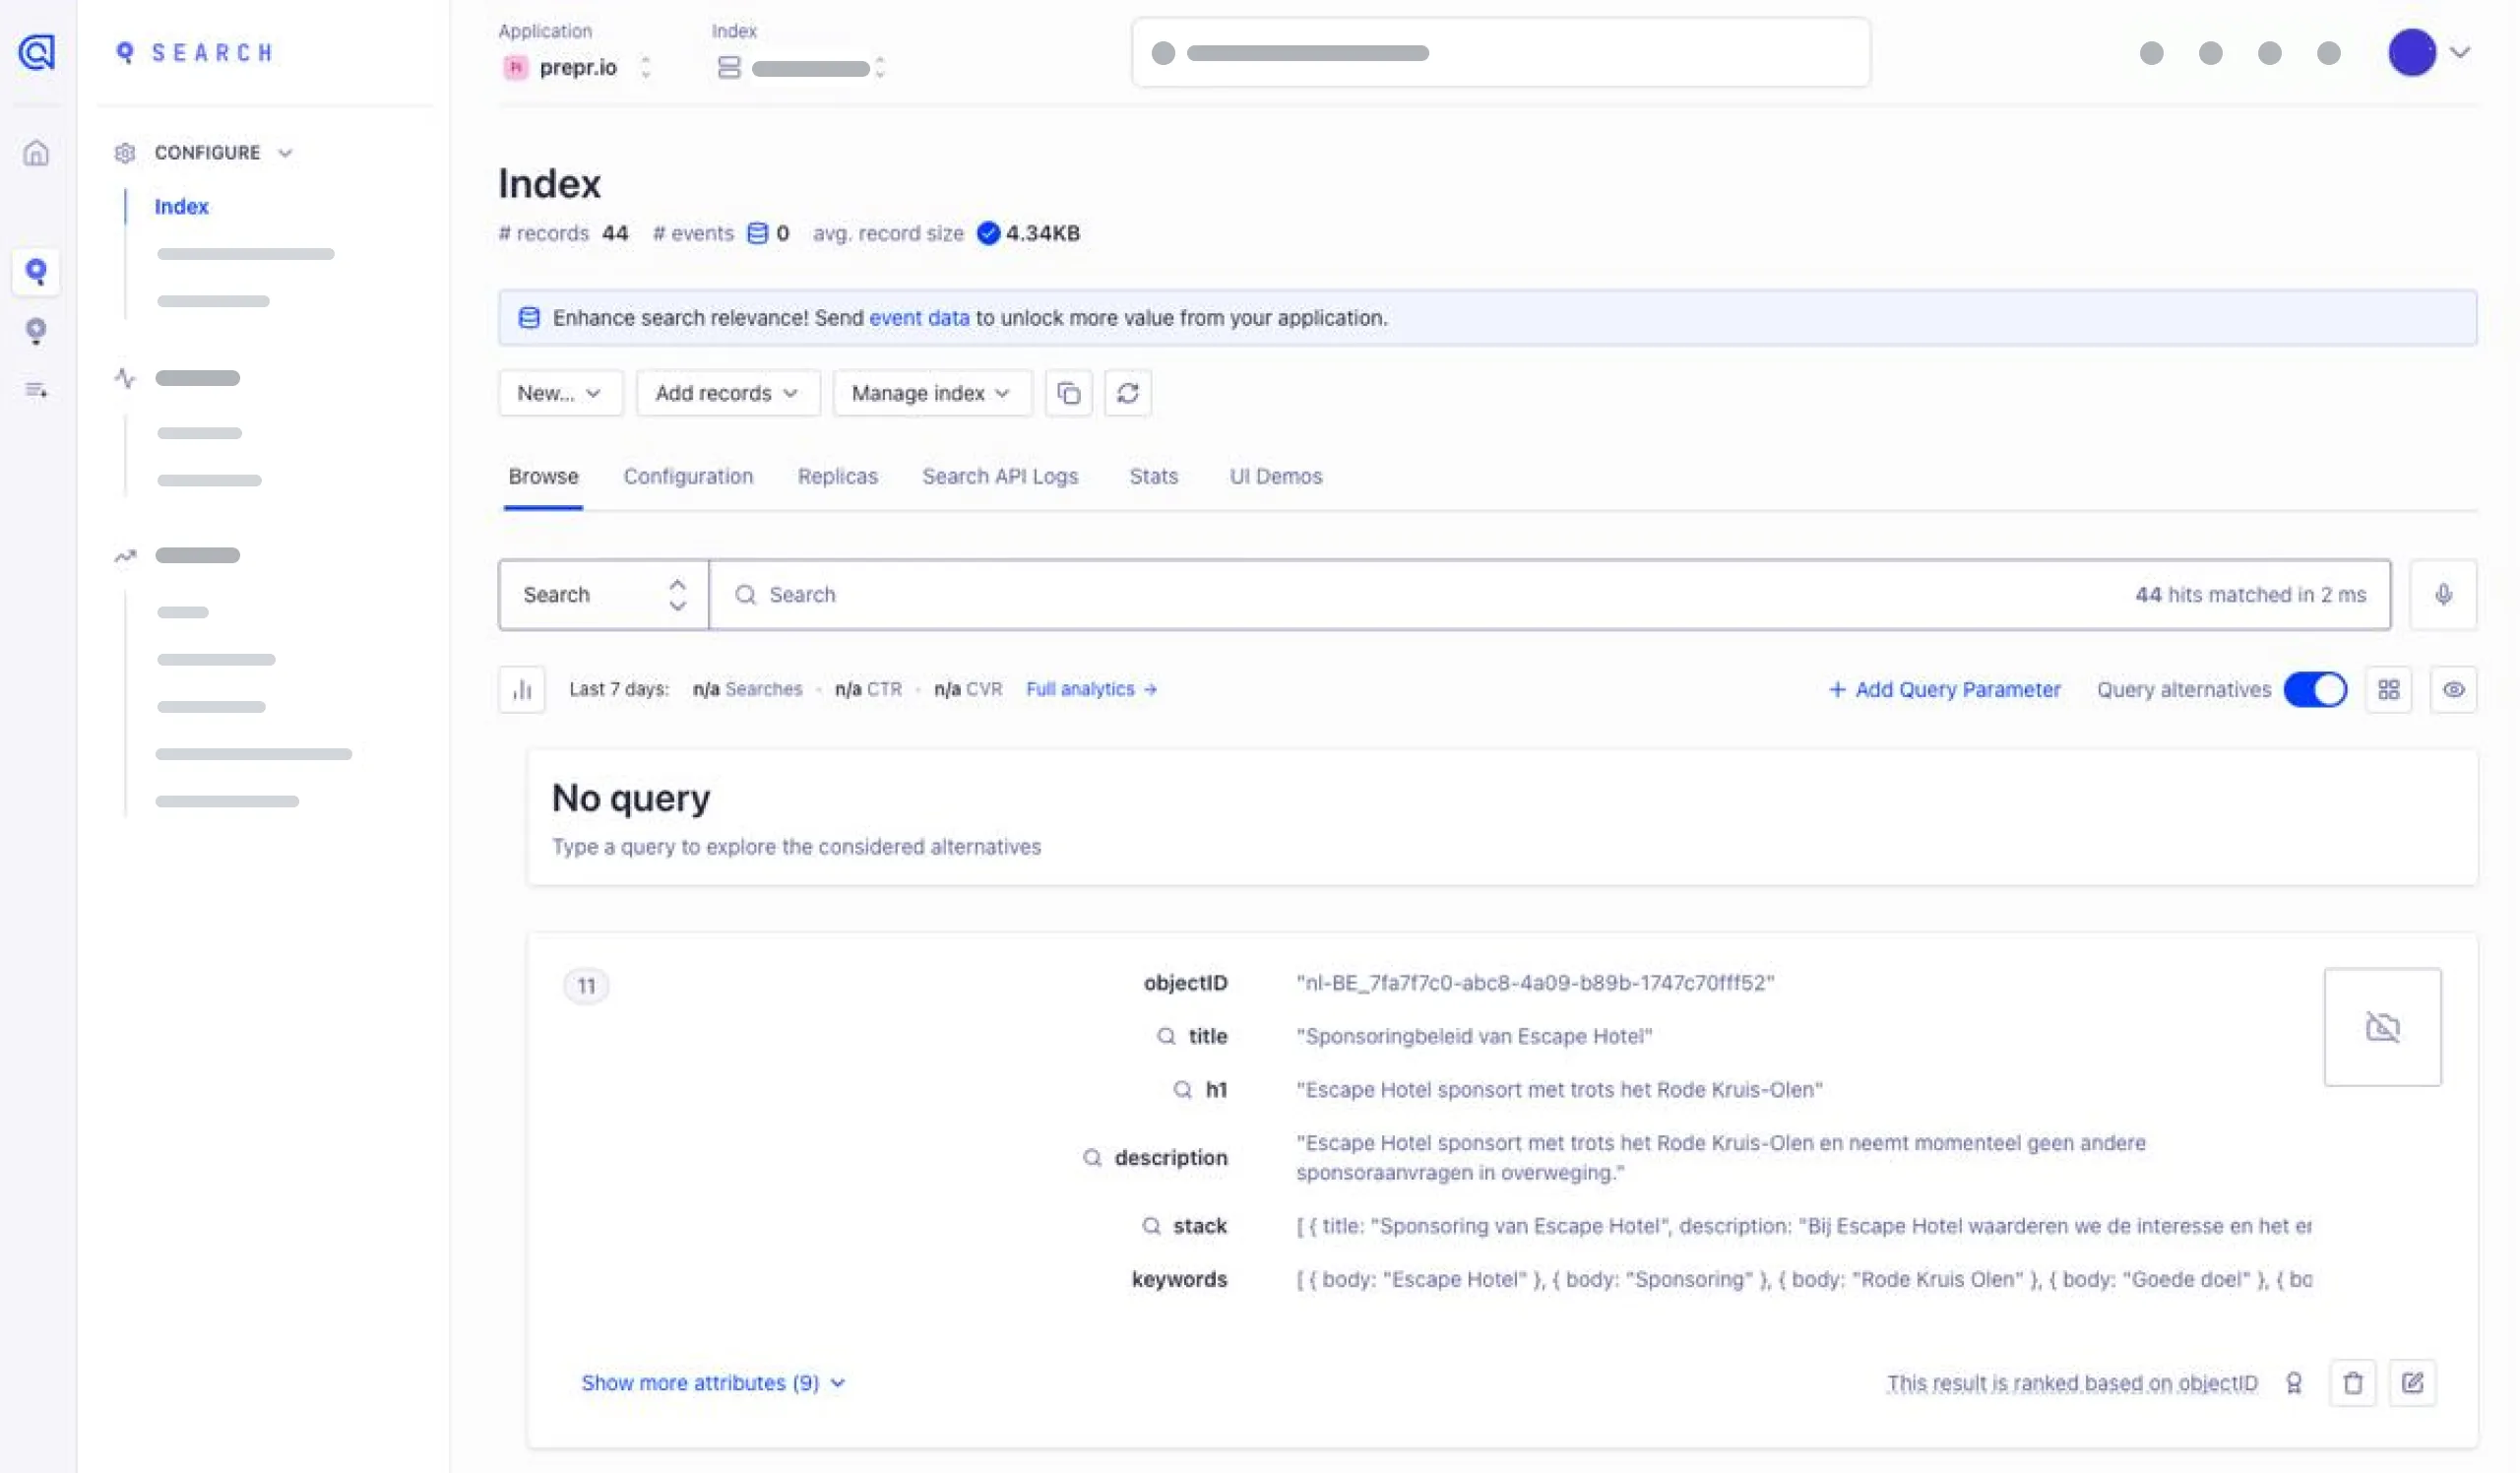The image size is (2520, 1473).
Task: Open the Search API Logs tab
Action: (1000, 476)
